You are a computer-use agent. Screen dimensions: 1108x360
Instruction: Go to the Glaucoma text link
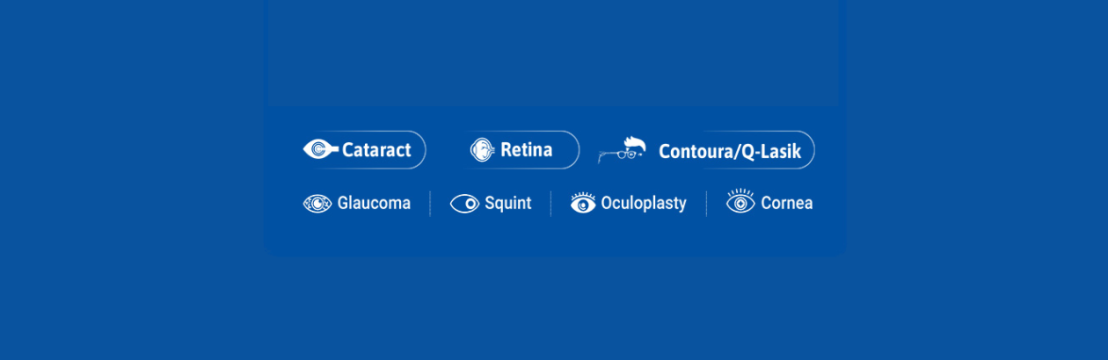[374, 204]
